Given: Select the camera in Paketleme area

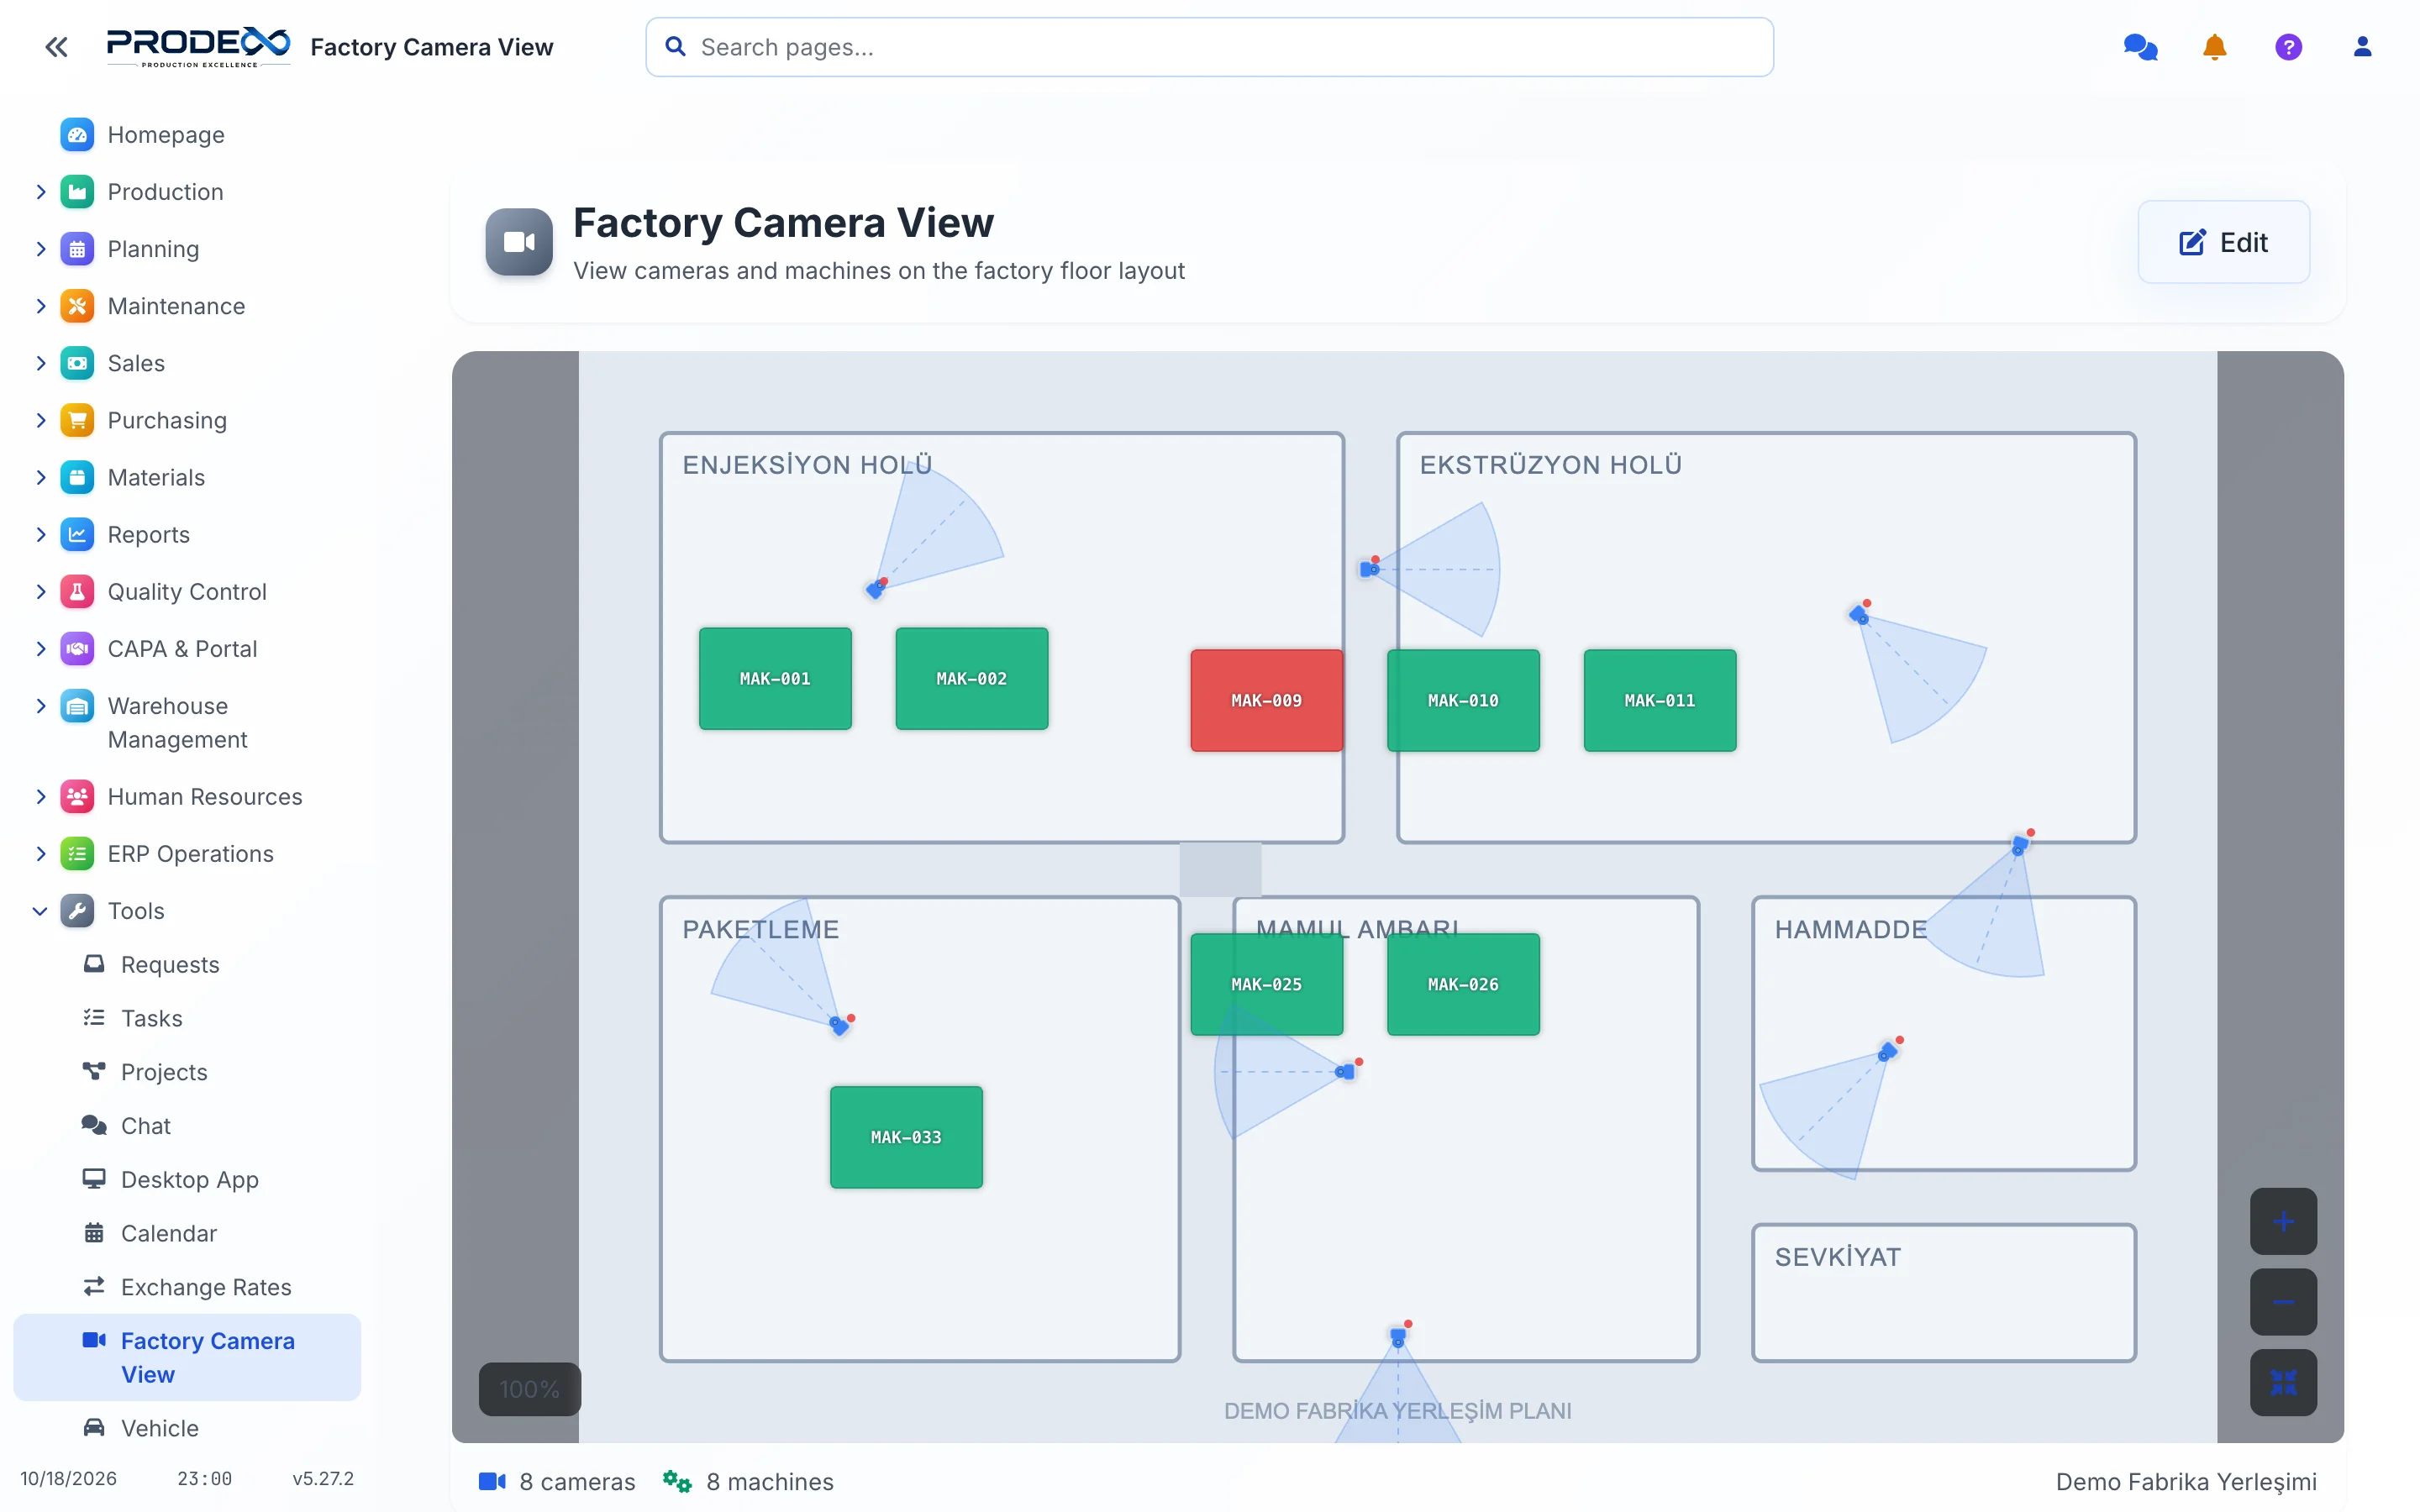Looking at the screenshot, I should click(841, 1024).
